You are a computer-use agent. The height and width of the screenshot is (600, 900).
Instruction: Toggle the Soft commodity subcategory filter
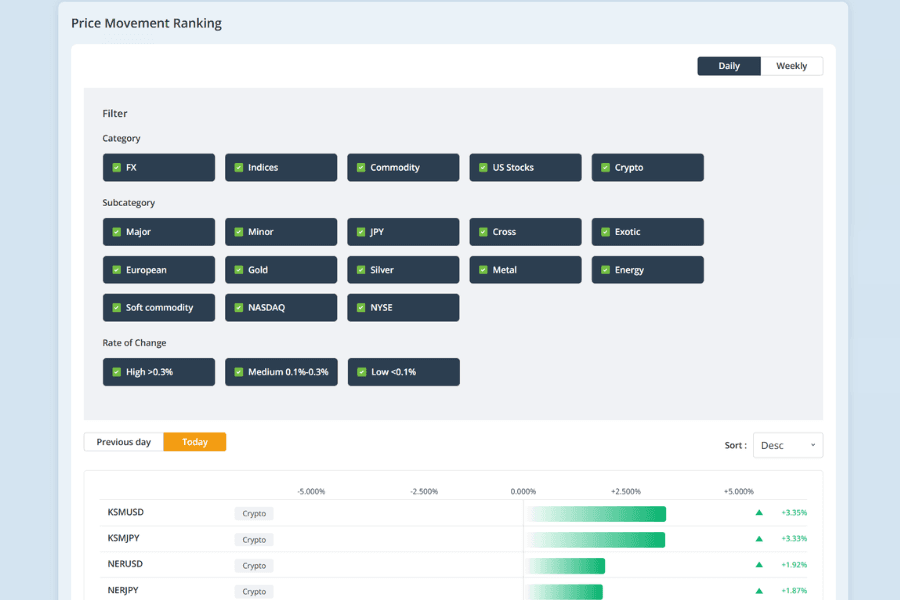tap(159, 308)
